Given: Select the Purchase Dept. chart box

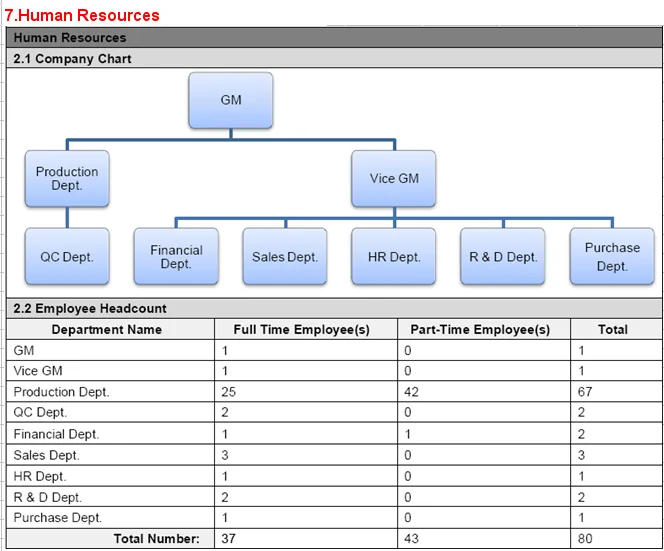Looking at the screenshot, I should 612,256.
